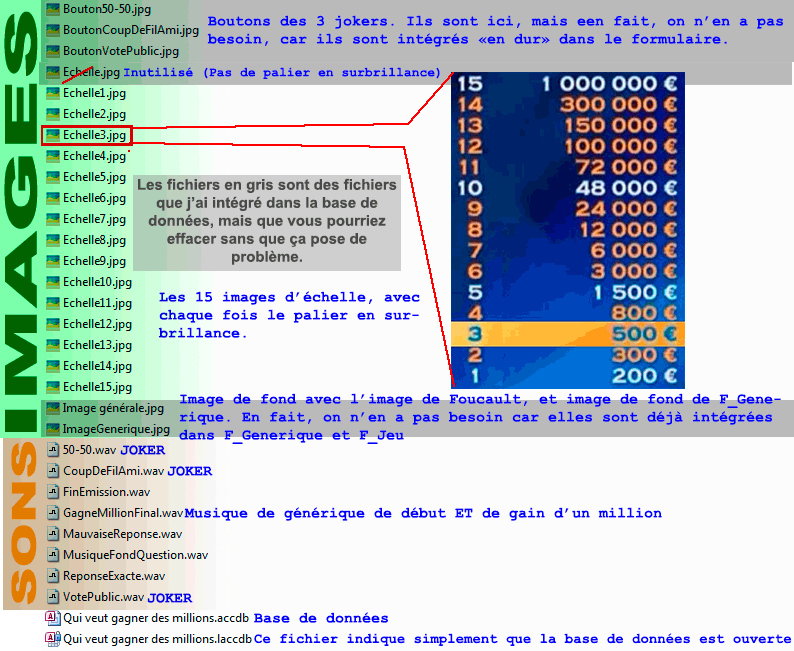This screenshot has width=794, height=651.
Task: Select the file name GagneMillionFinal.wav
Action: click(123, 513)
